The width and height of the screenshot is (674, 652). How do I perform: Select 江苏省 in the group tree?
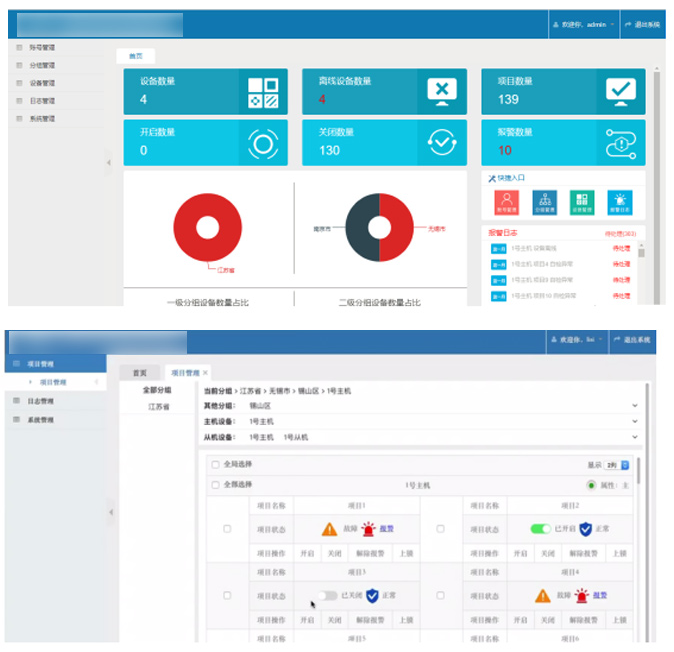click(159, 407)
